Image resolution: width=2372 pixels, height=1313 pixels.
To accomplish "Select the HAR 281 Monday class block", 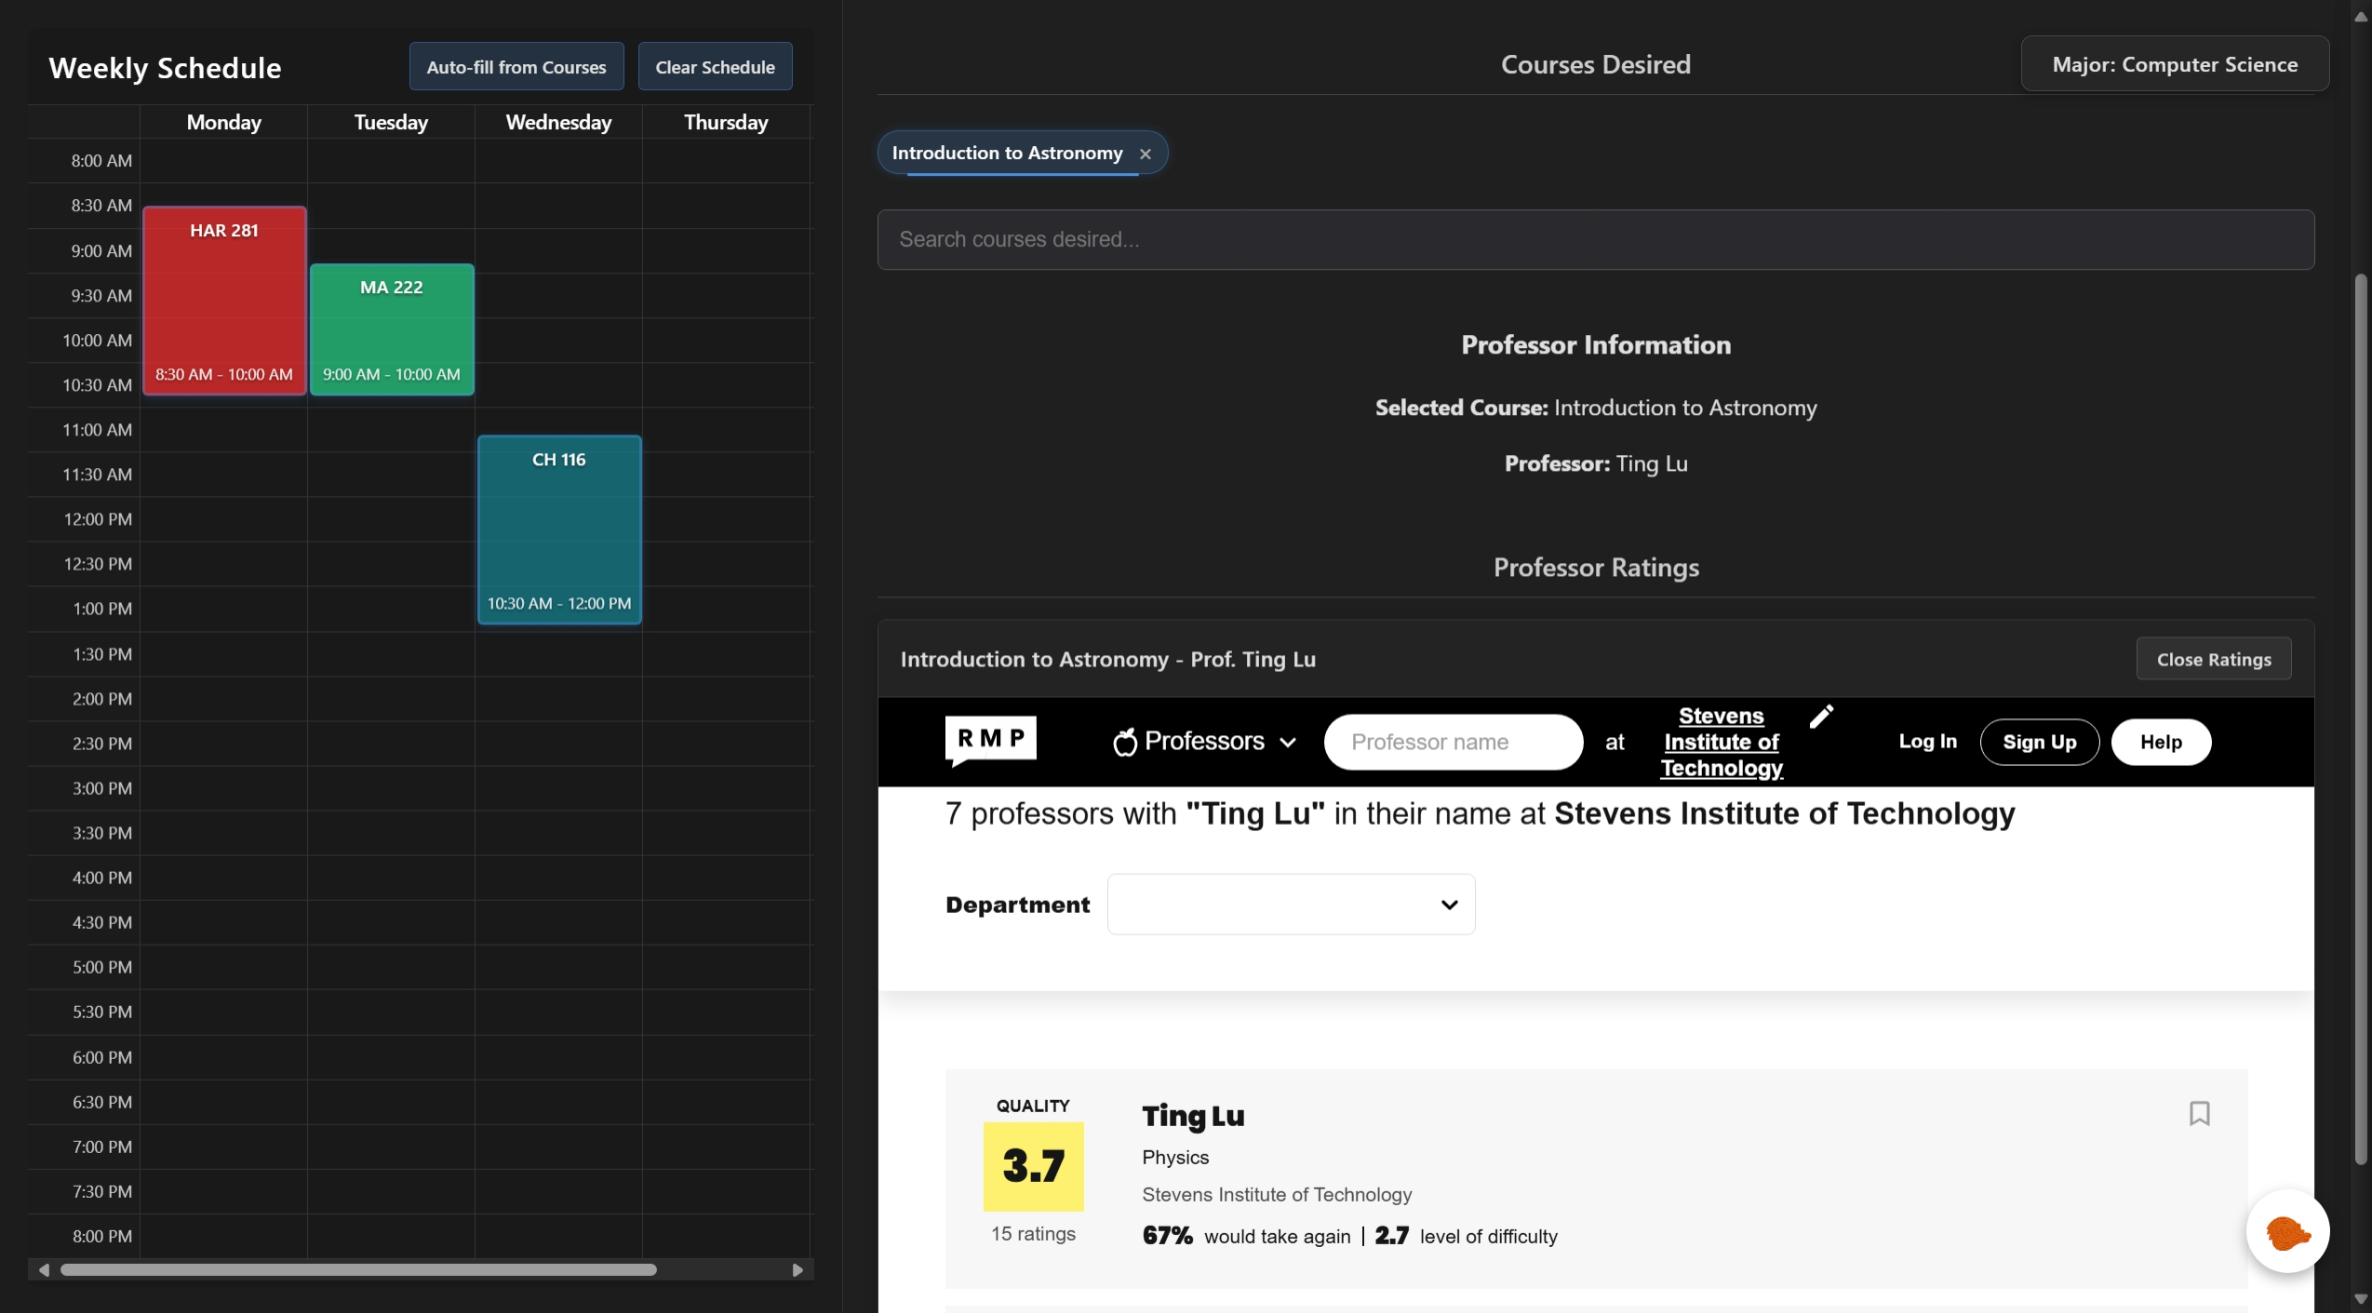I will click(224, 300).
